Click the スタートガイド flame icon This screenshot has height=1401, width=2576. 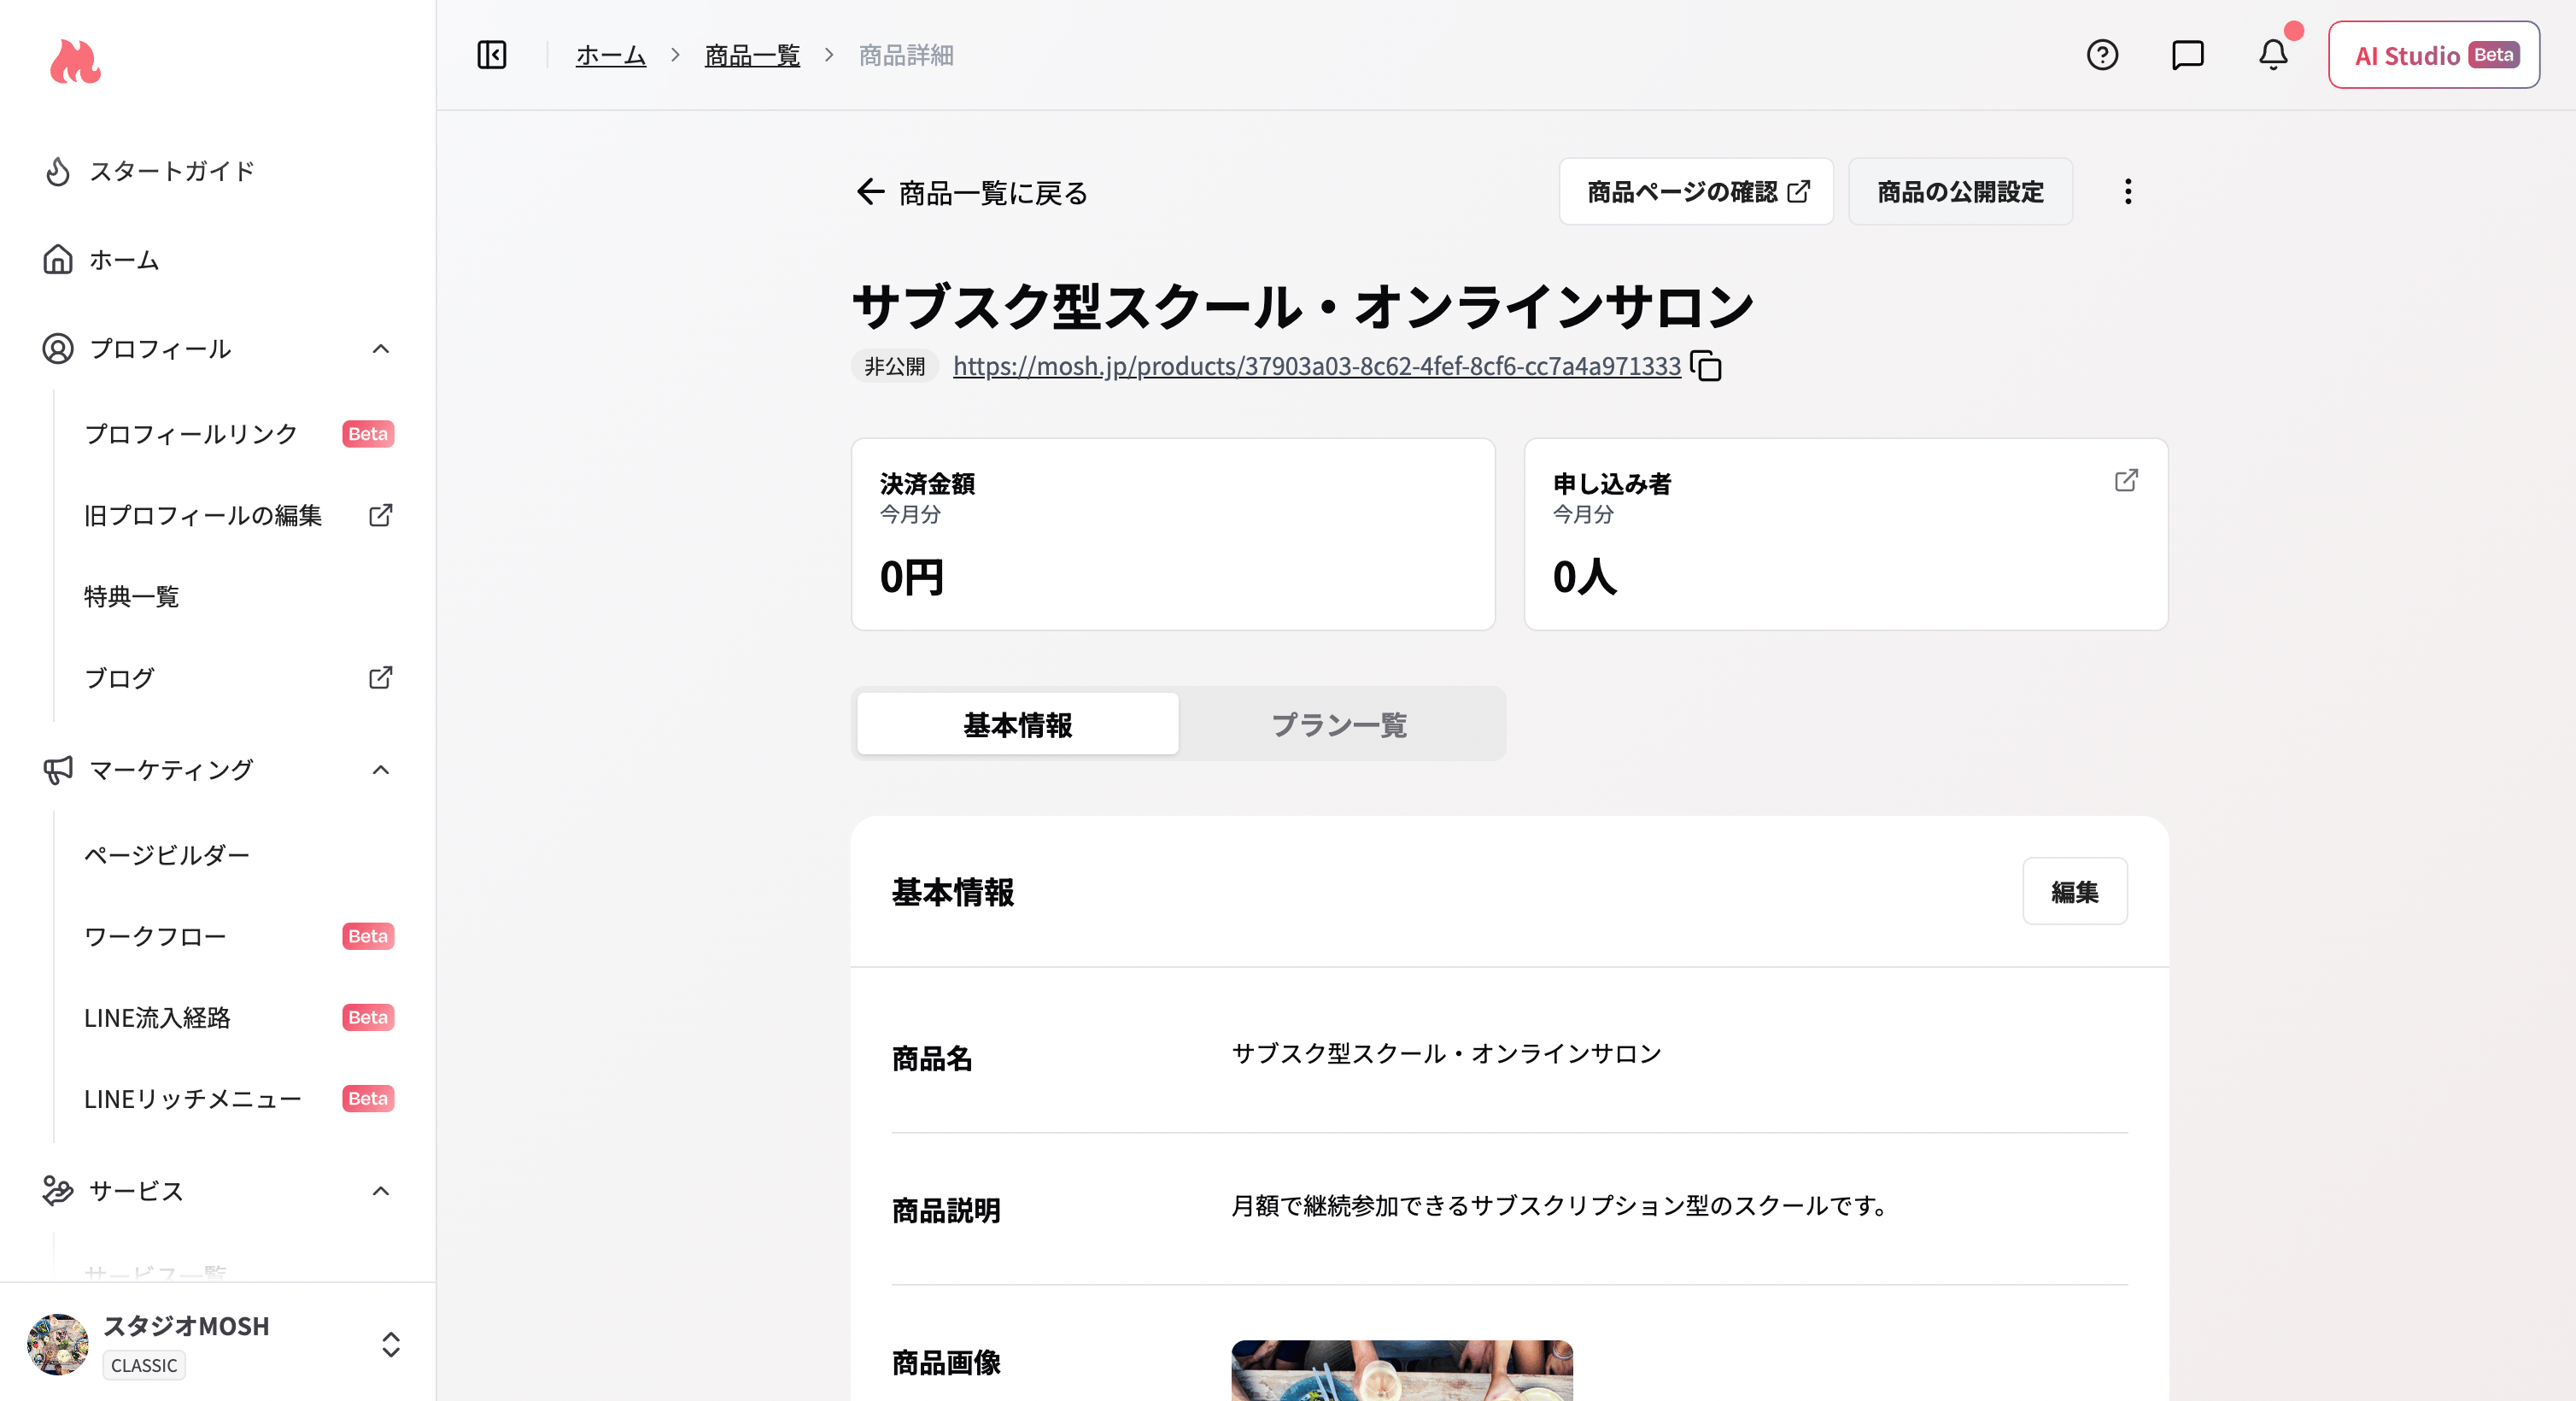58,171
